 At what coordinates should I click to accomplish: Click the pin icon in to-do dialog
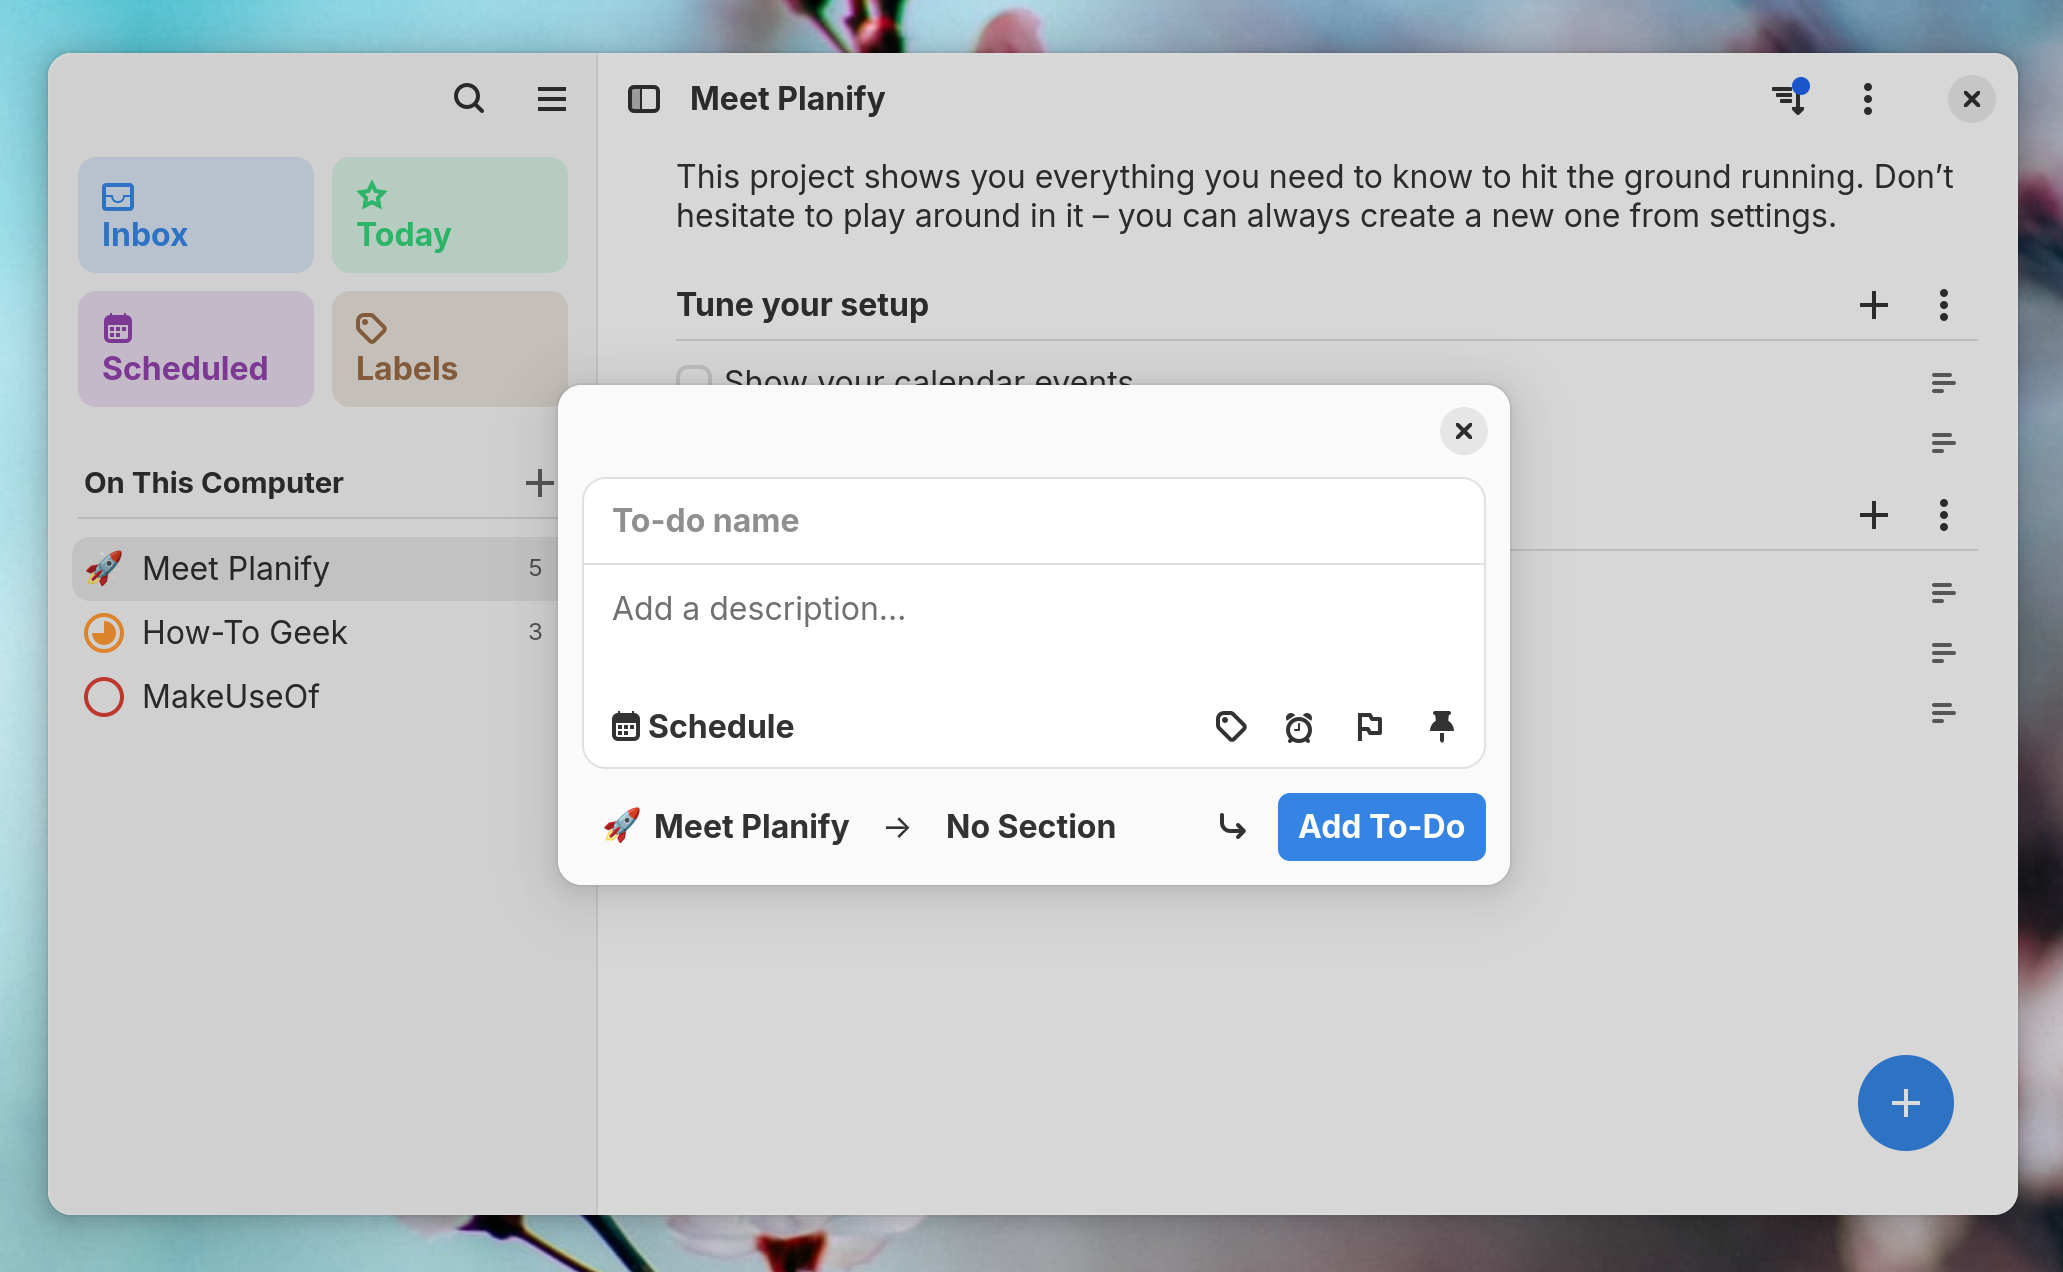(1440, 724)
